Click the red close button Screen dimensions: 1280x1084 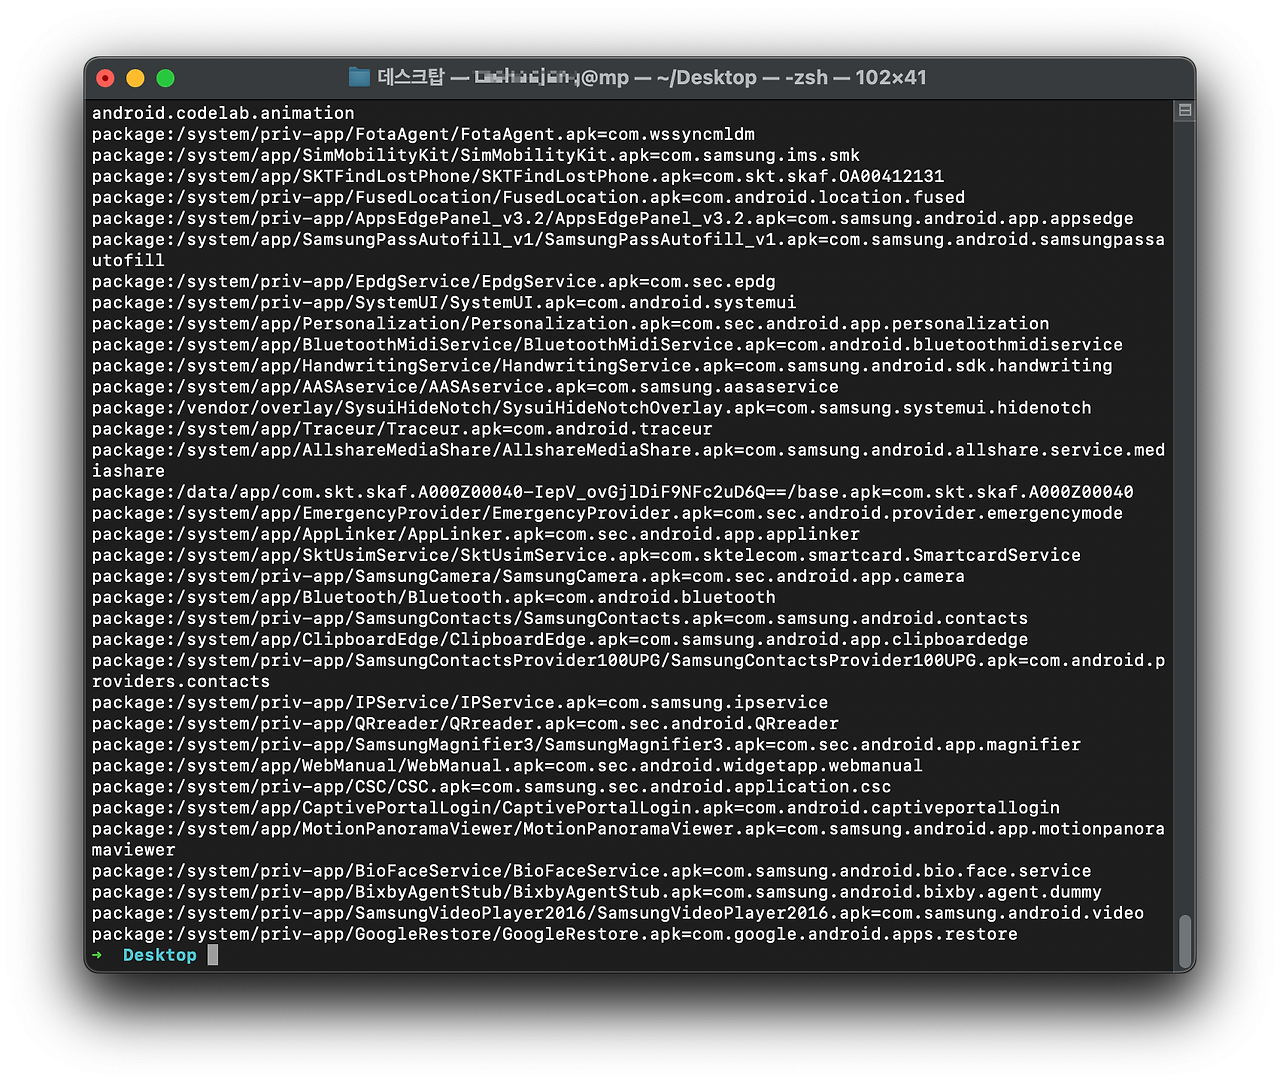click(x=105, y=77)
